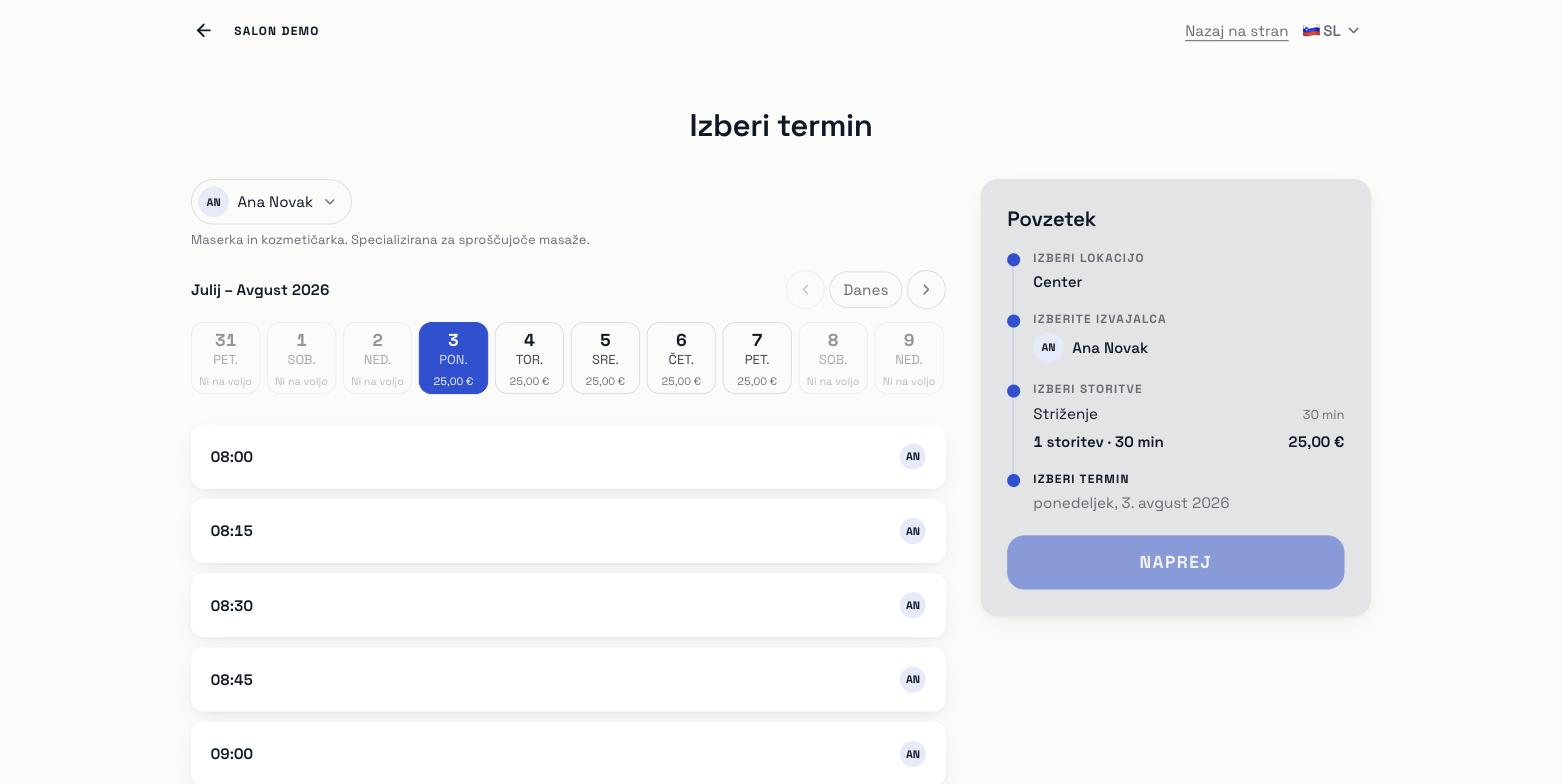Go to next week with right chevron
Screen dimensions: 1562x784
[926, 290]
